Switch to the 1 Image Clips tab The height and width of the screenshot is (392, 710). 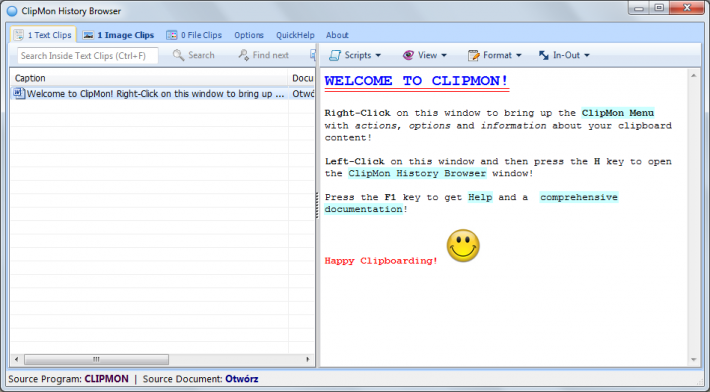(x=119, y=35)
